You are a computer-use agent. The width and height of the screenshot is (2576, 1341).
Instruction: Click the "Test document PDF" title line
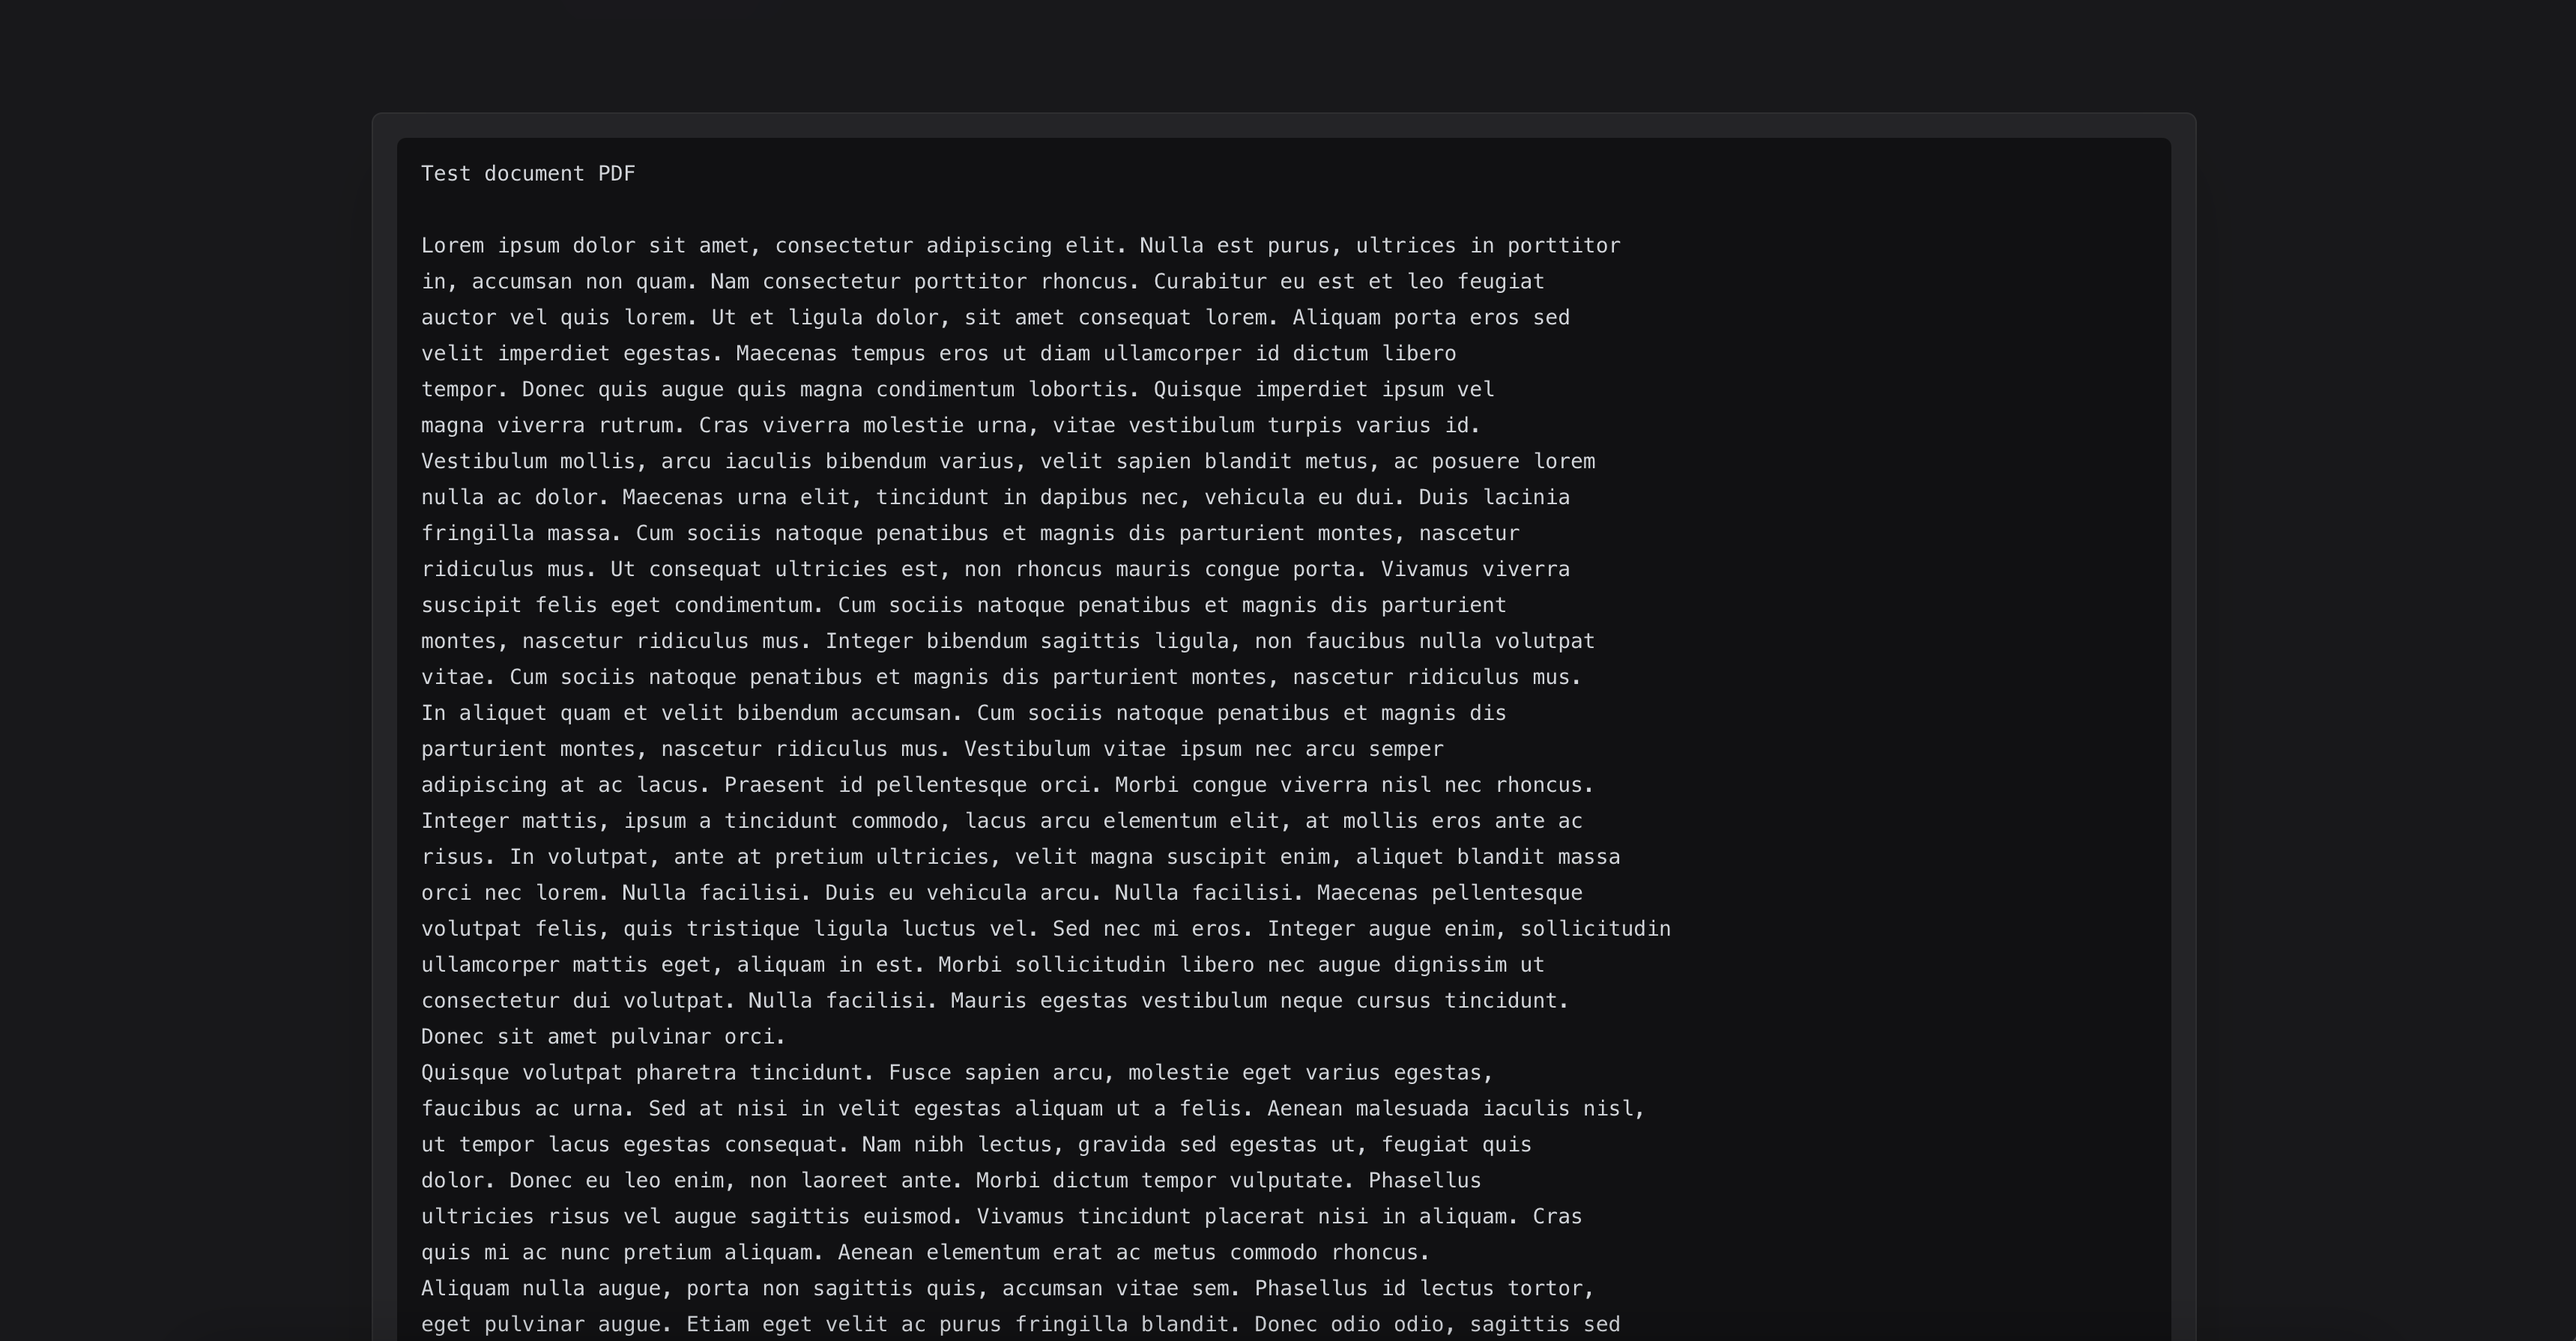pyautogui.click(x=528, y=174)
